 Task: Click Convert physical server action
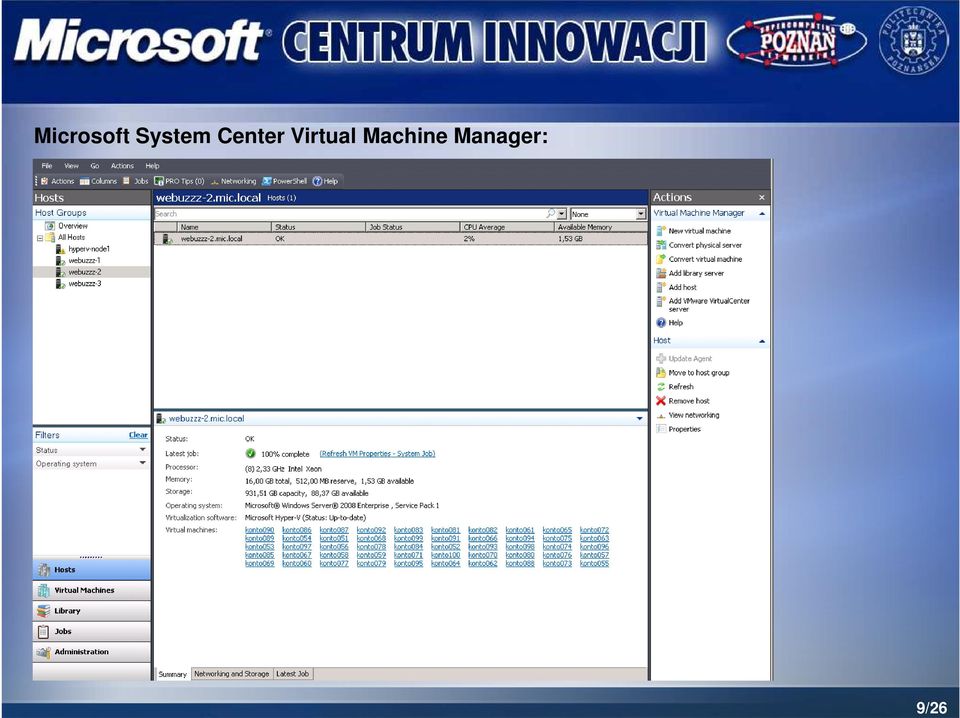coord(699,245)
